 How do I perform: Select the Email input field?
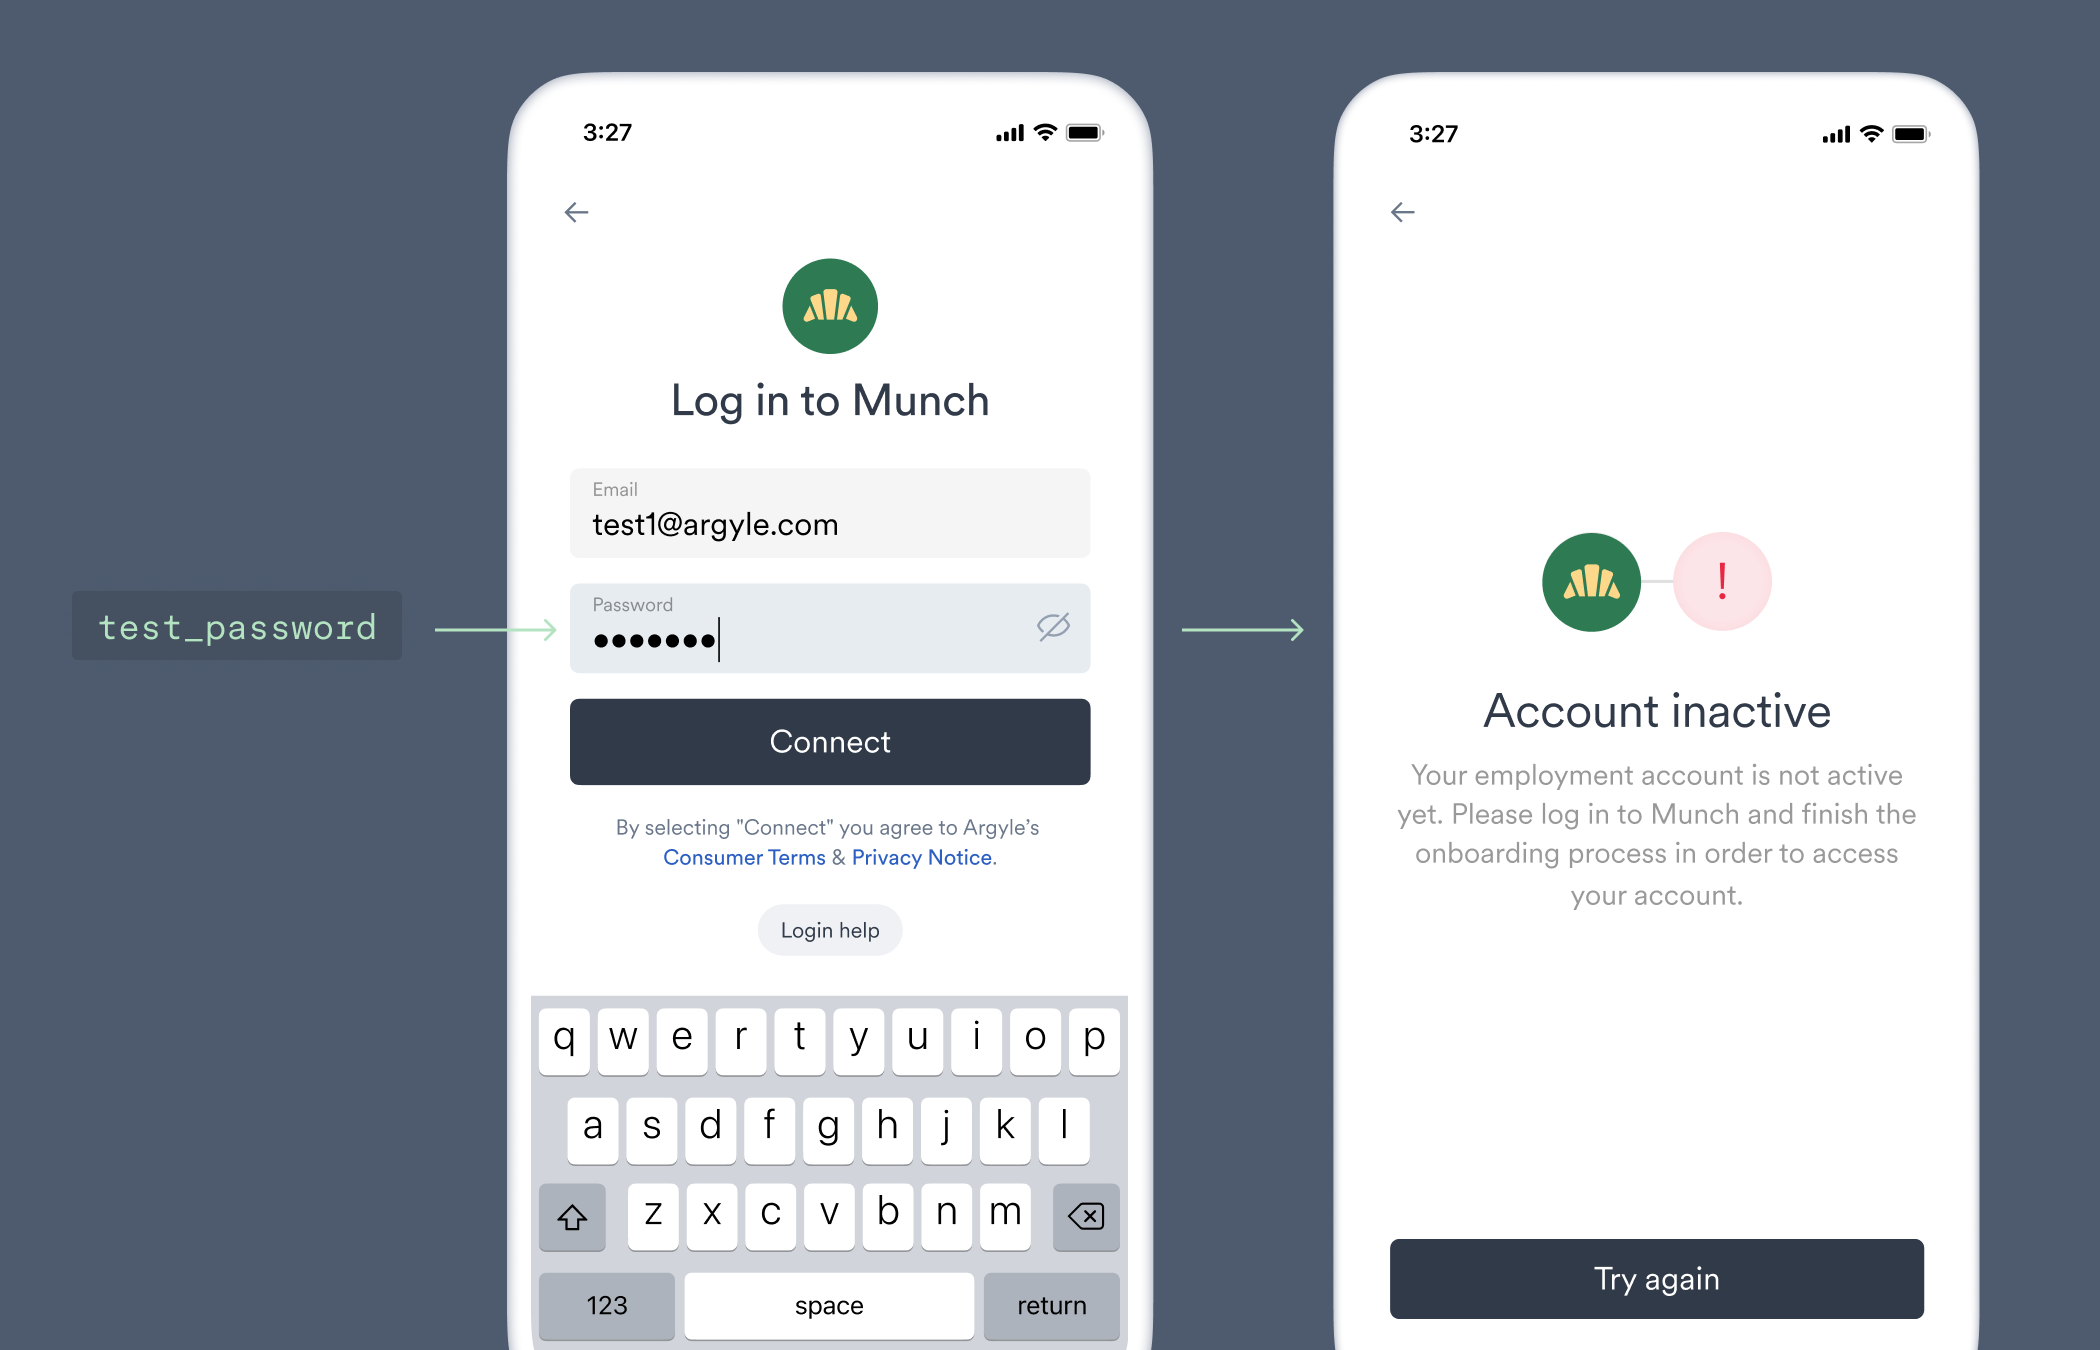828,511
